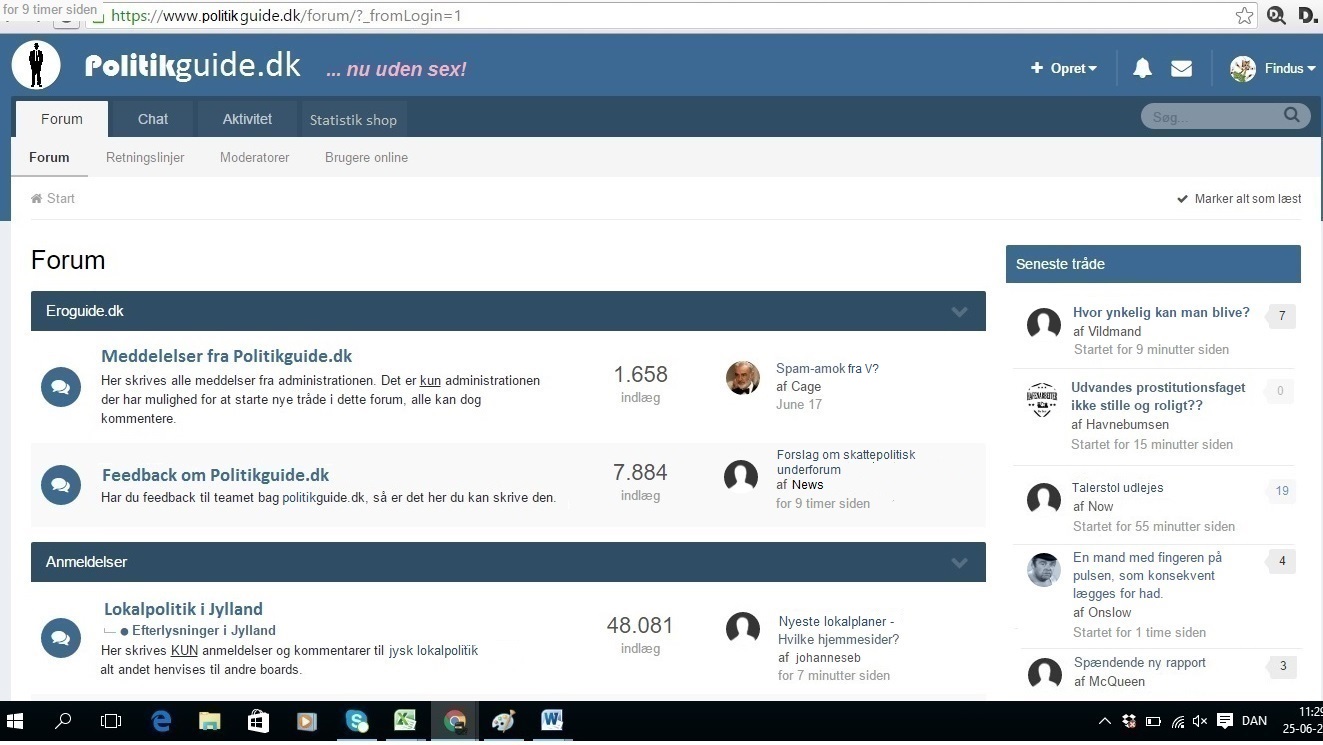The height and width of the screenshot is (745, 1323).
Task: Open Excel from the taskbar
Action: tap(405, 720)
